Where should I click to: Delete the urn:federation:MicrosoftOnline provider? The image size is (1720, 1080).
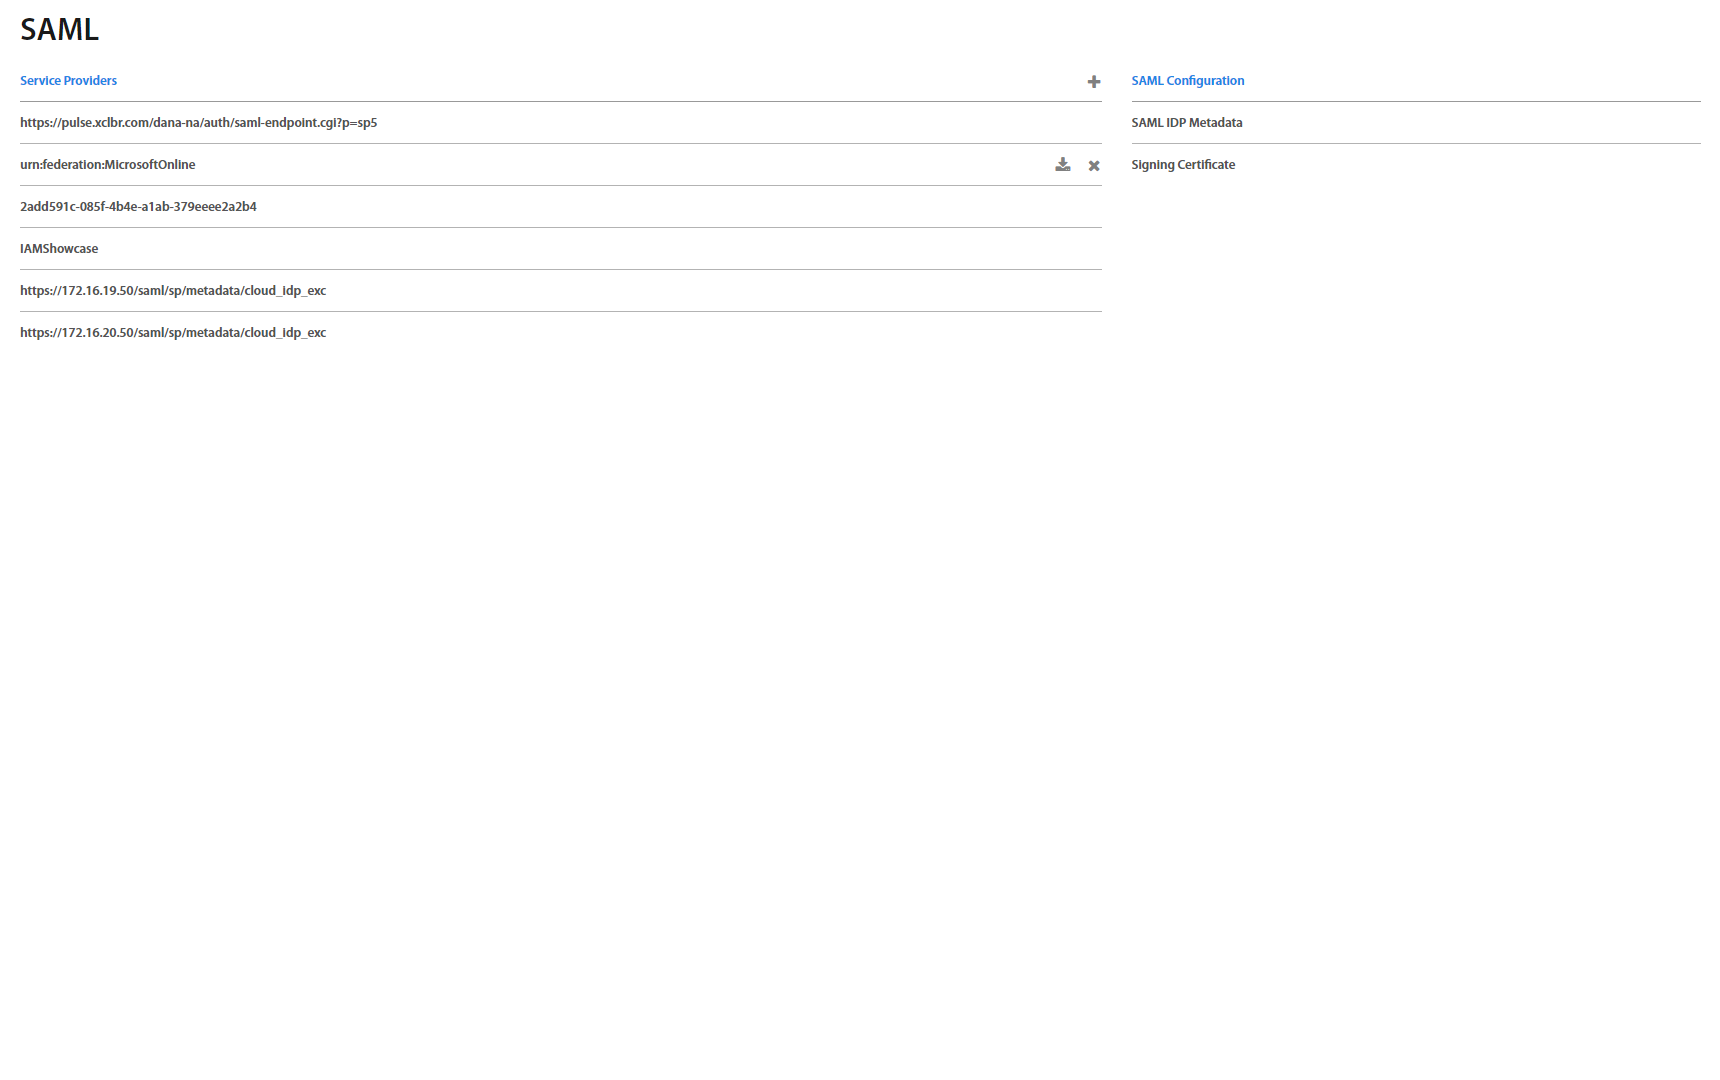click(1093, 166)
